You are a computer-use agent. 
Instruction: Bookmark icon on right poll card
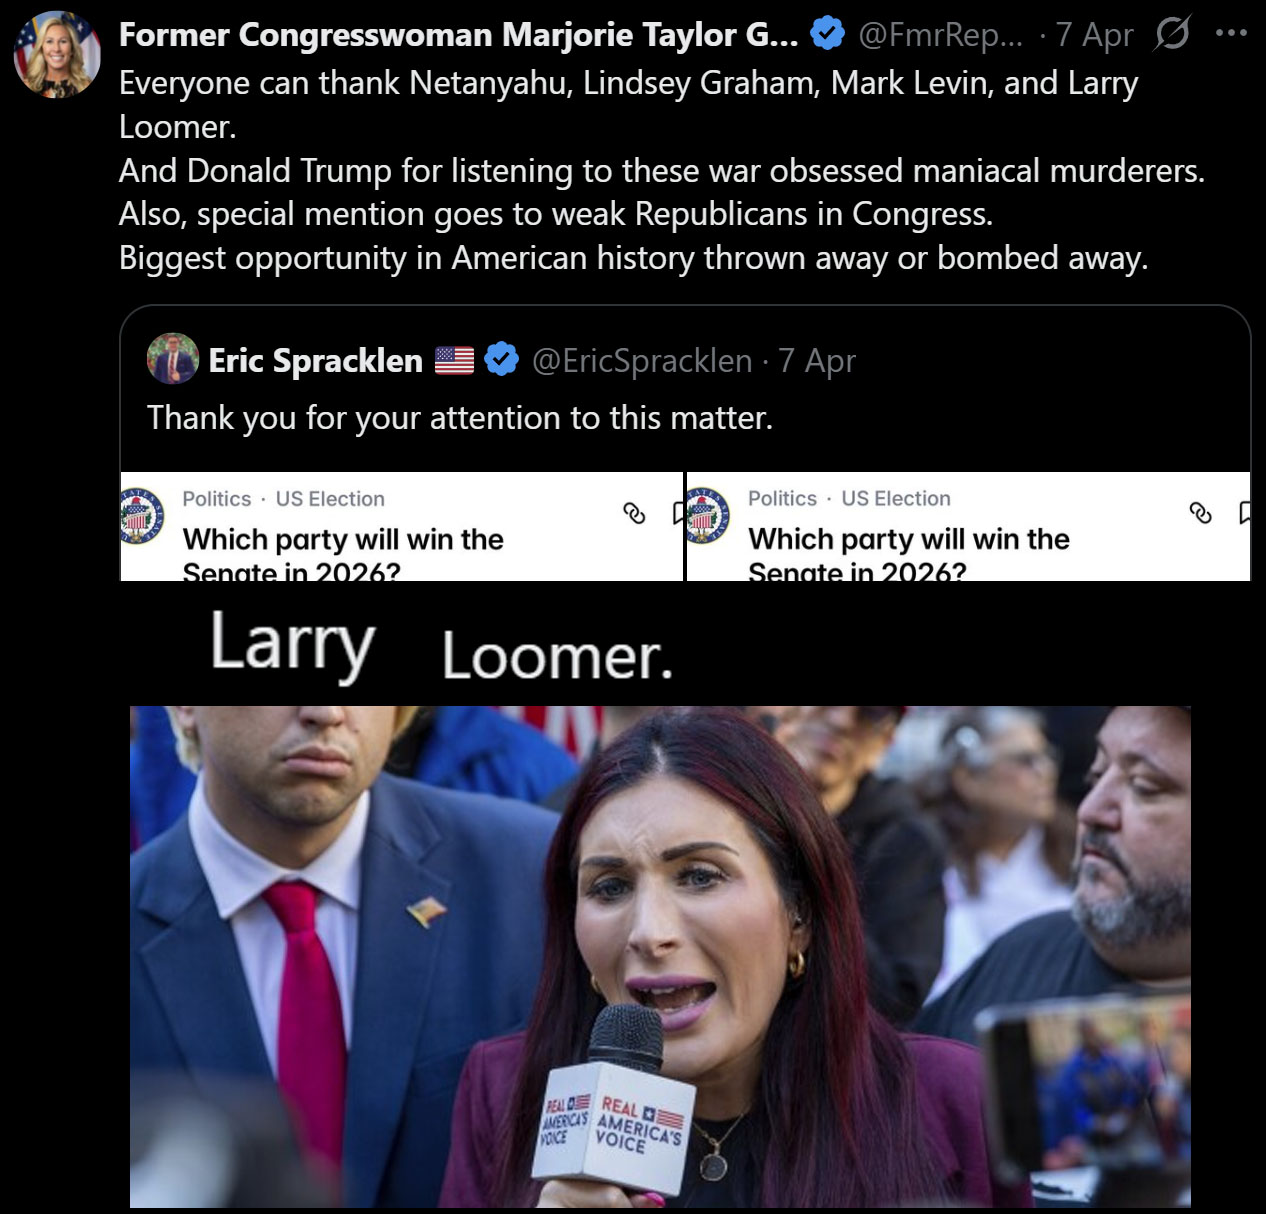(x=1244, y=512)
